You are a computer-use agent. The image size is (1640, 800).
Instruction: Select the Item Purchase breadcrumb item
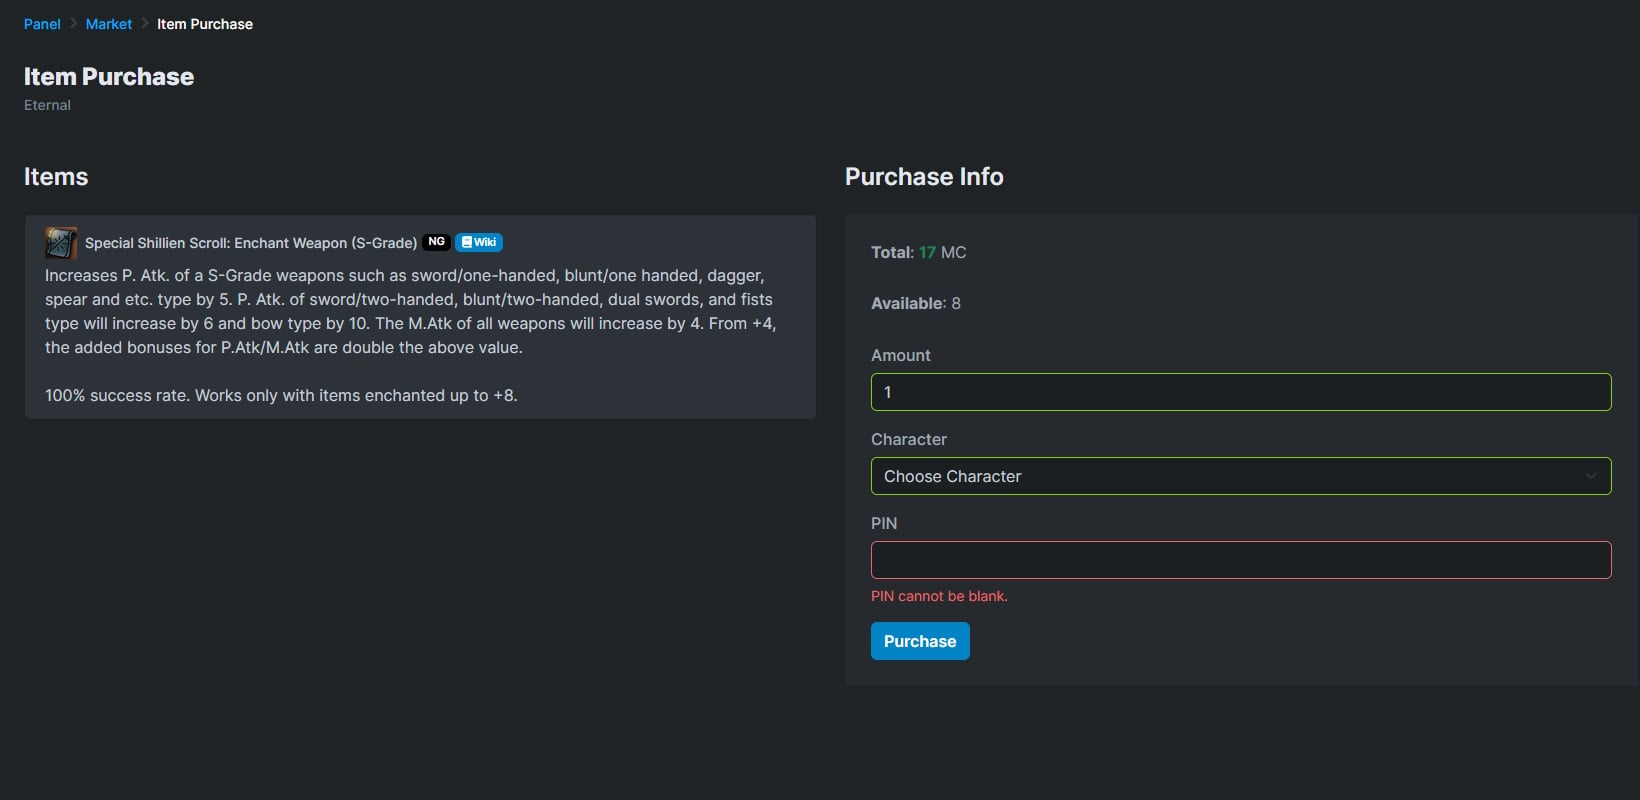point(205,24)
